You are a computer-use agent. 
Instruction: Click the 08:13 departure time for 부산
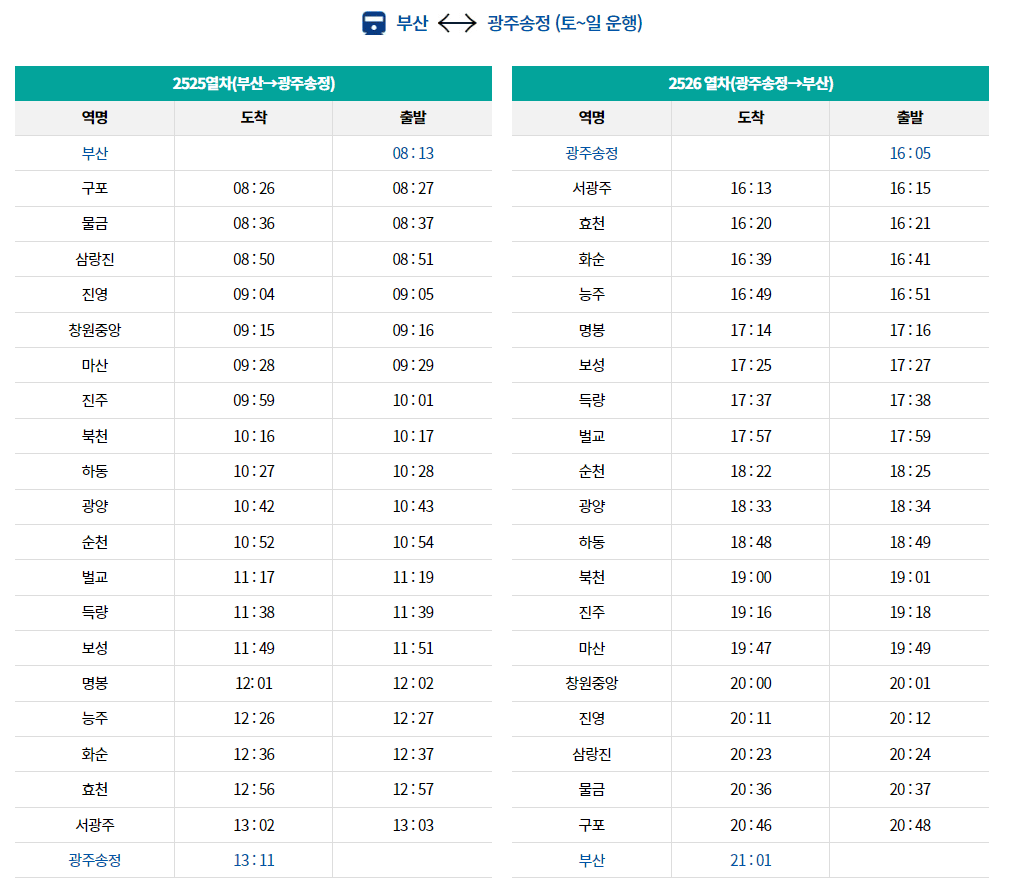point(412,152)
